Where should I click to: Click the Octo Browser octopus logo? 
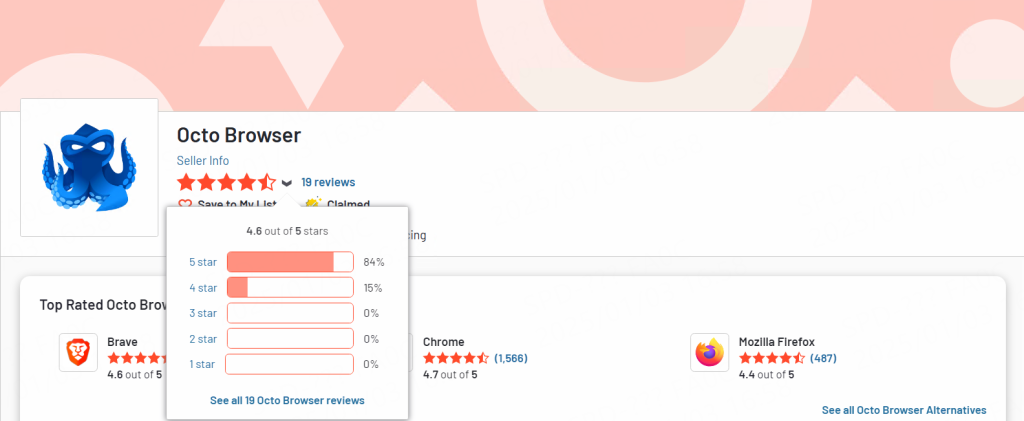click(x=89, y=167)
